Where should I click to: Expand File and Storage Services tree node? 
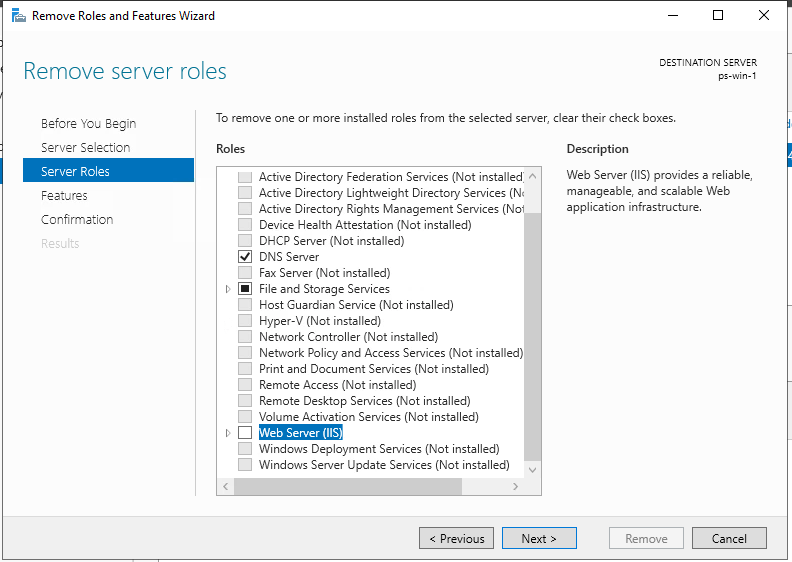(x=228, y=289)
